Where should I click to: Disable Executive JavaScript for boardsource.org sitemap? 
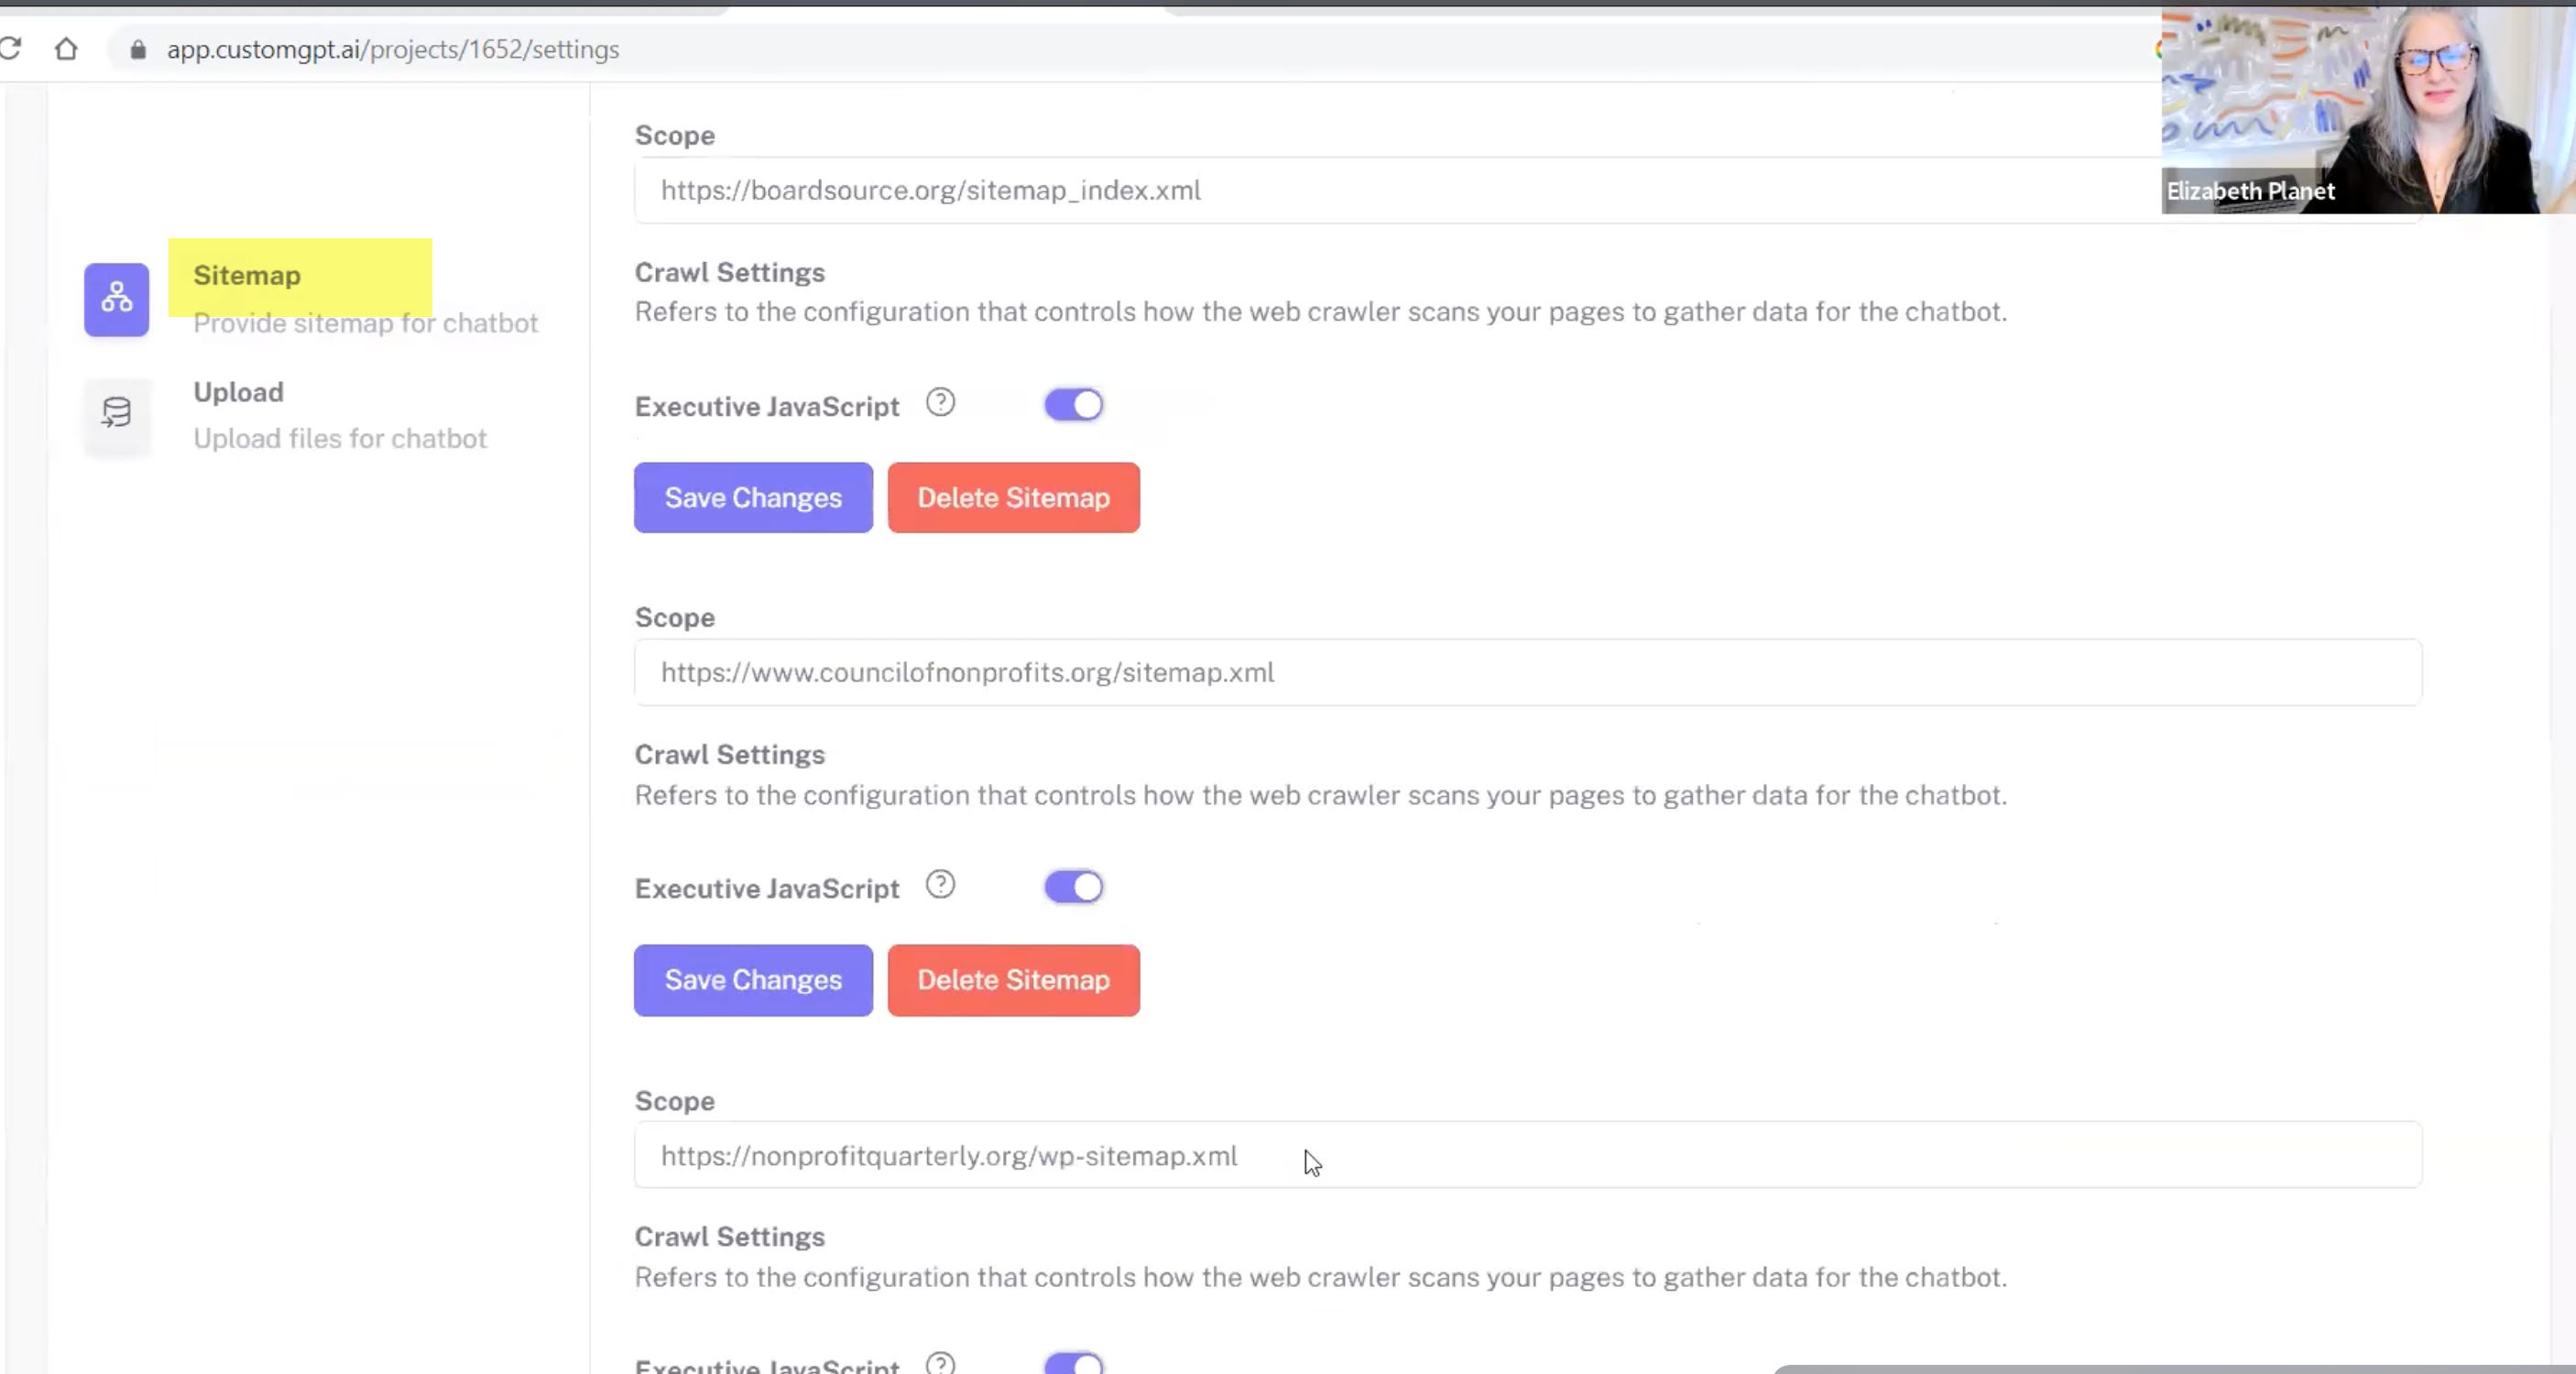click(1073, 404)
